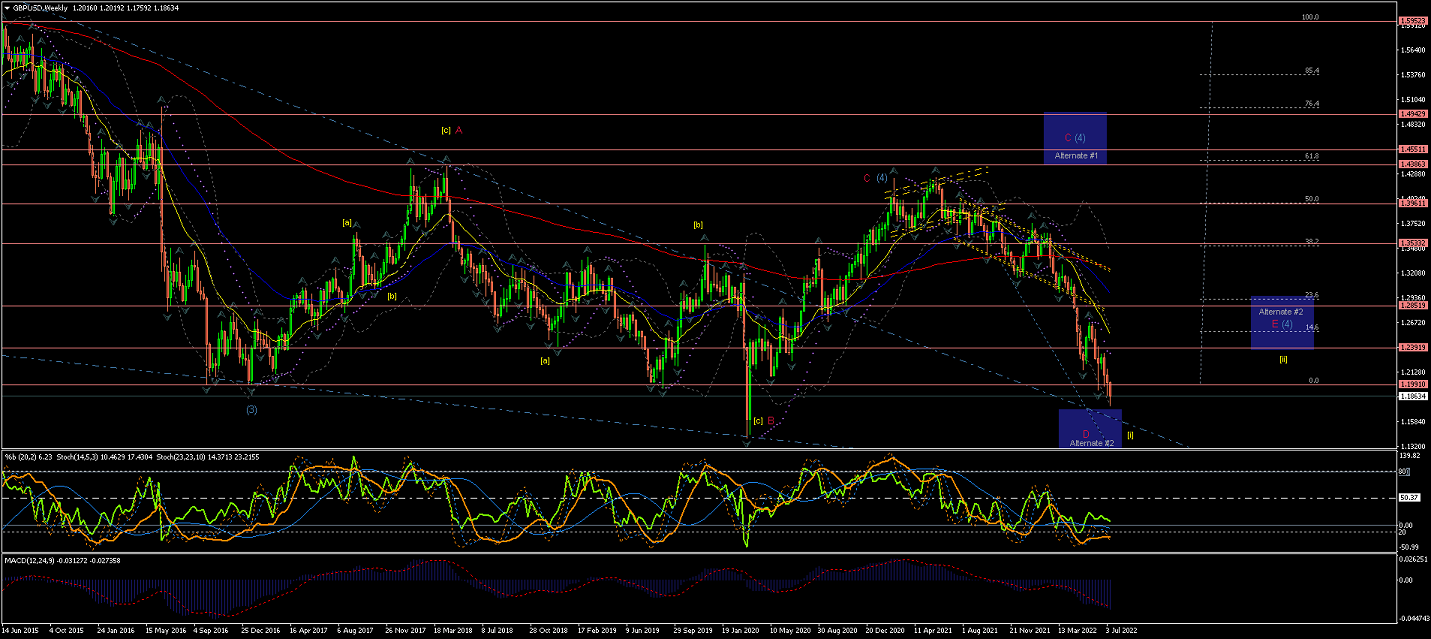Select the blue 'D Alternate #2' box
The width and height of the screenshot is (1431, 639).
pos(1090,428)
